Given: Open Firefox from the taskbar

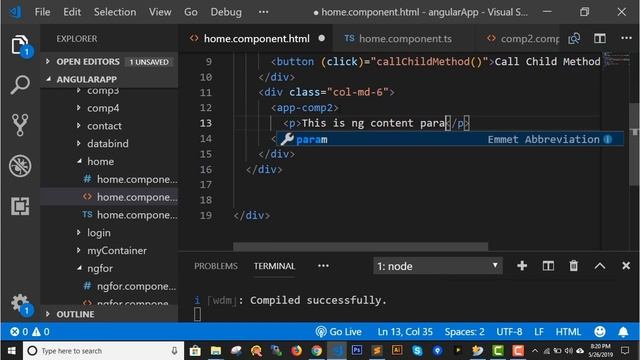Looking at the screenshot, I should click(296, 351).
